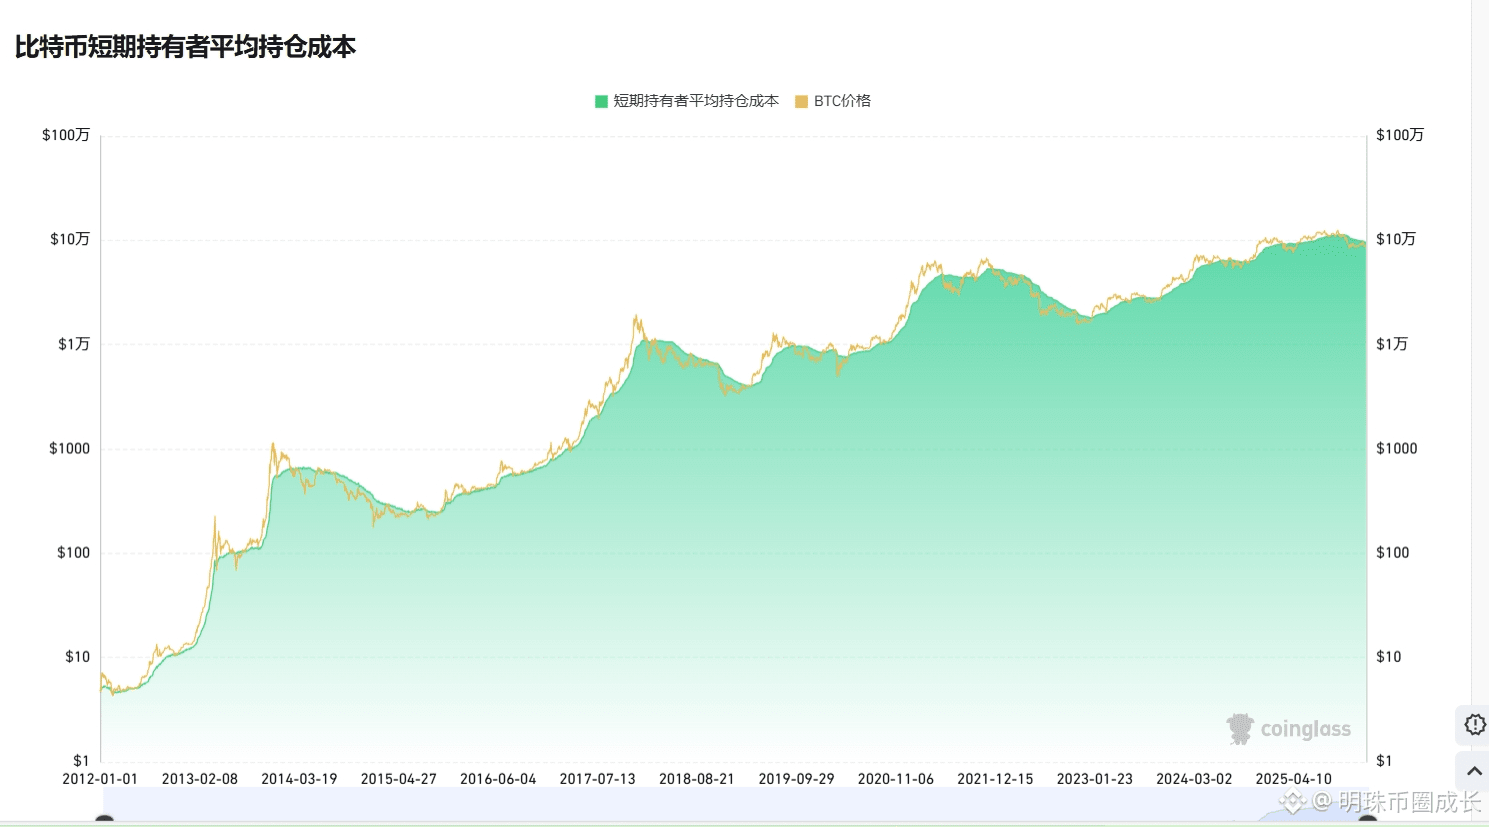Image resolution: width=1489 pixels, height=827 pixels.
Task: Click the feedback alert icon beside the chart
Action: click(1475, 724)
